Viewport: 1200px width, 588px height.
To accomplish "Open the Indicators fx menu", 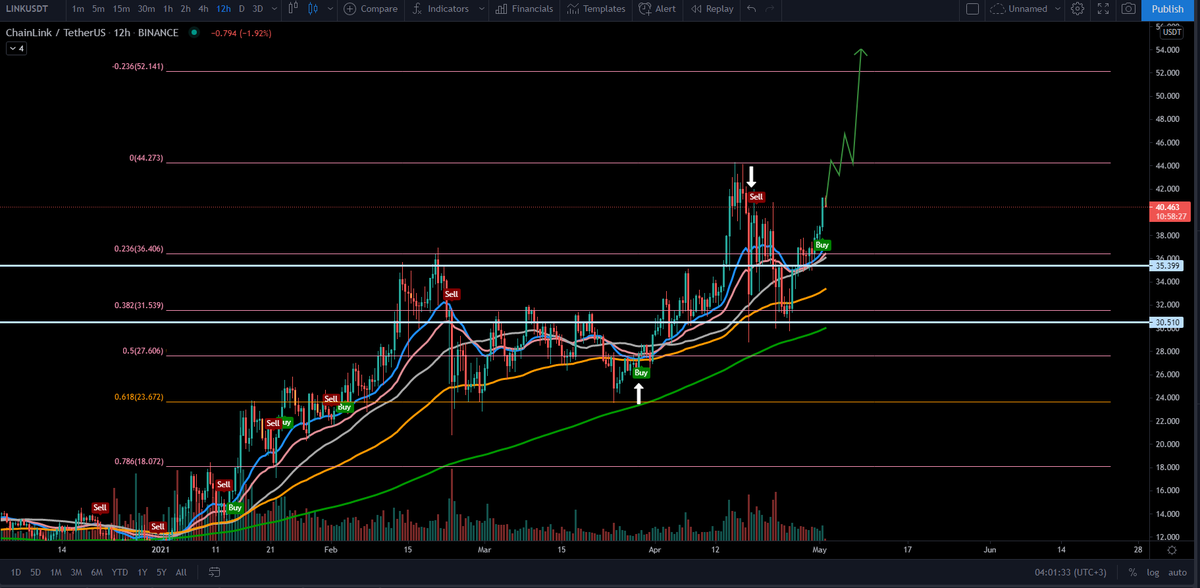I will (442, 9).
